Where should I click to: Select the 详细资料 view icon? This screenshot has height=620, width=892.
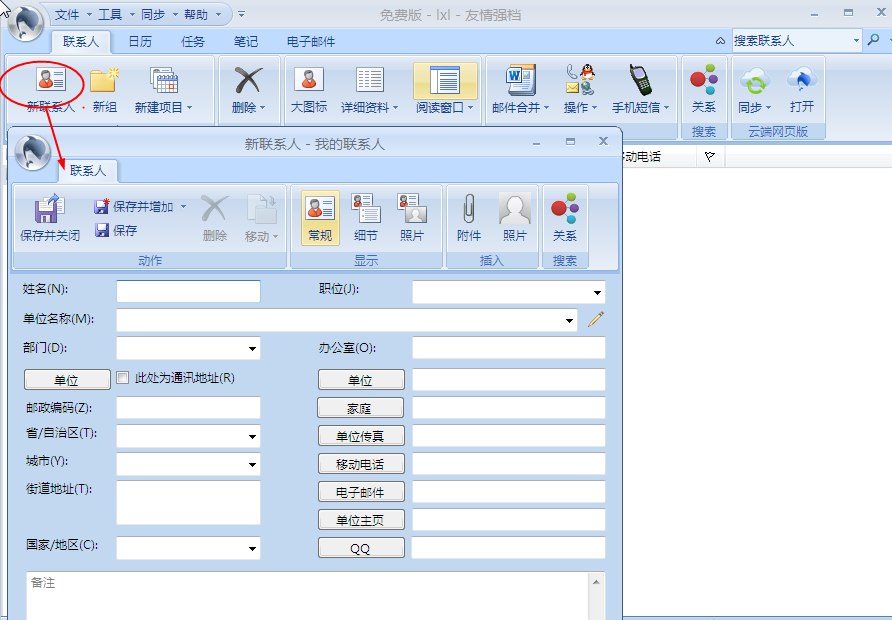370,80
